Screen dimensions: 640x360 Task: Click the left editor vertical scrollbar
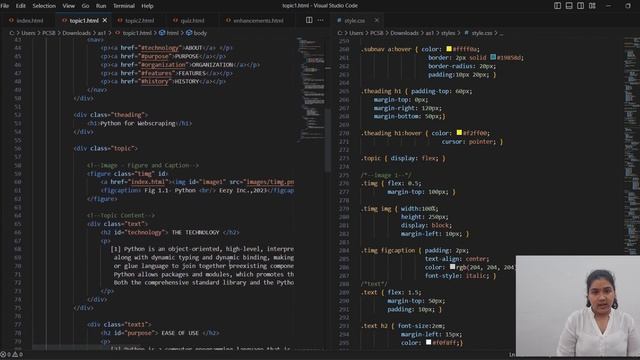pyautogui.click(x=328, y=140)
